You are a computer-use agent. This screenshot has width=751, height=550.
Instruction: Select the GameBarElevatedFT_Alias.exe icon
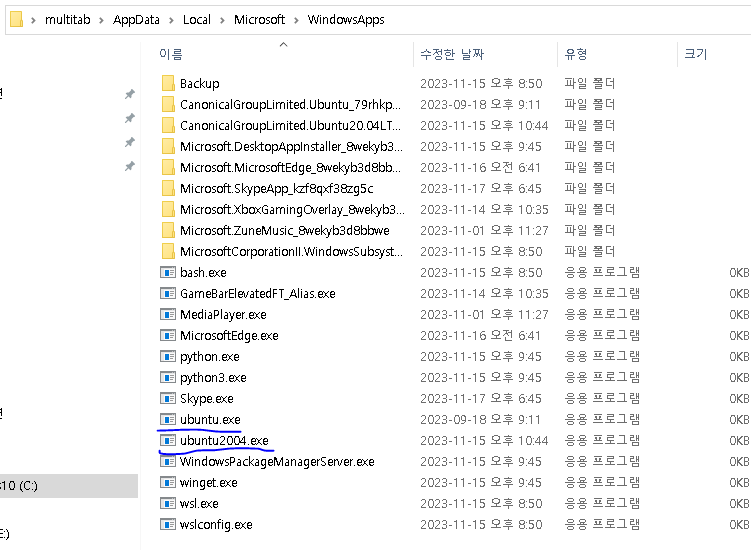coord(168,293)
